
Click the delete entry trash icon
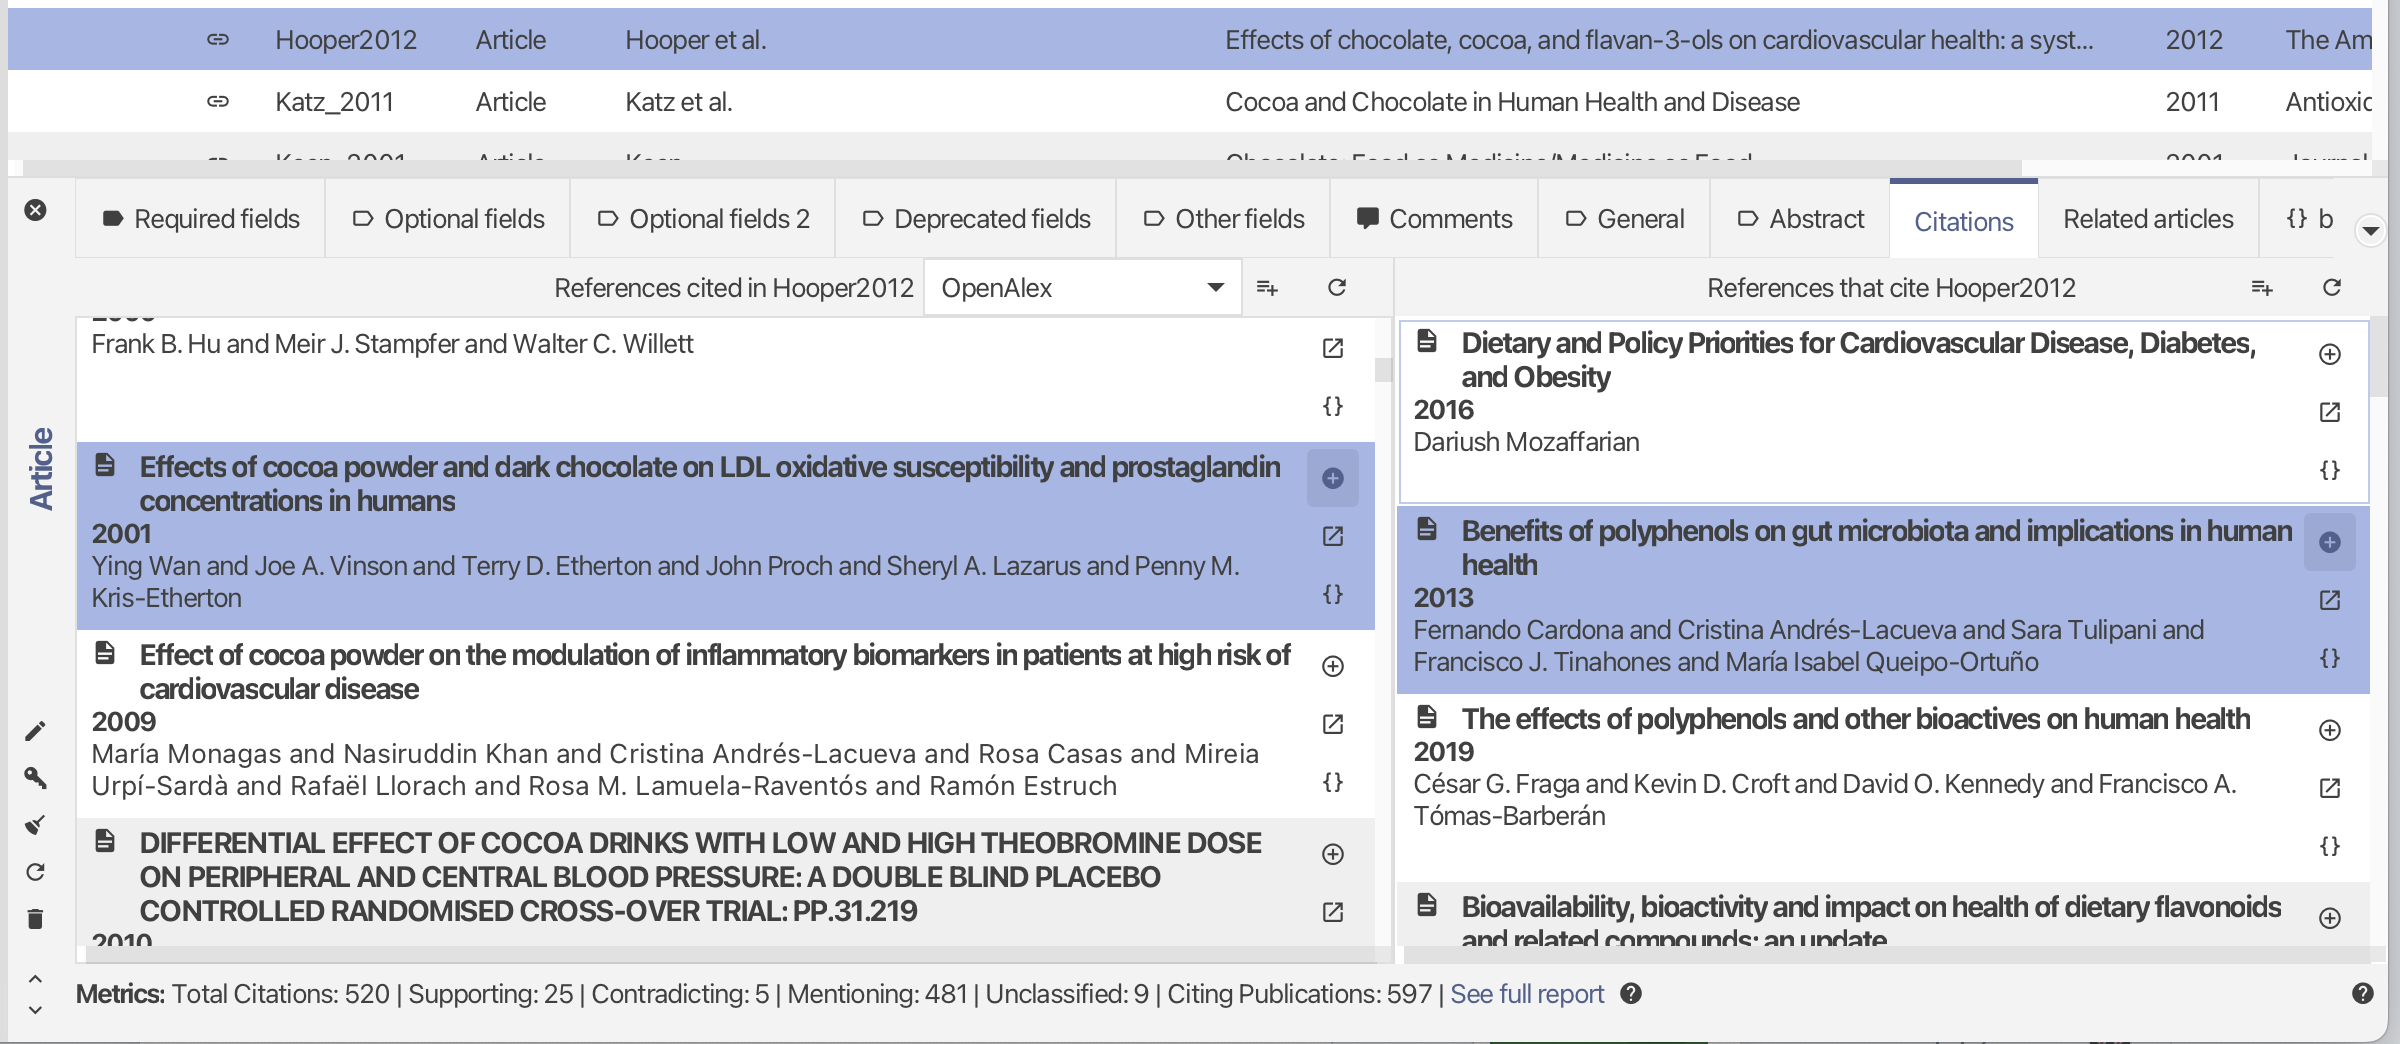pos(35,919)
